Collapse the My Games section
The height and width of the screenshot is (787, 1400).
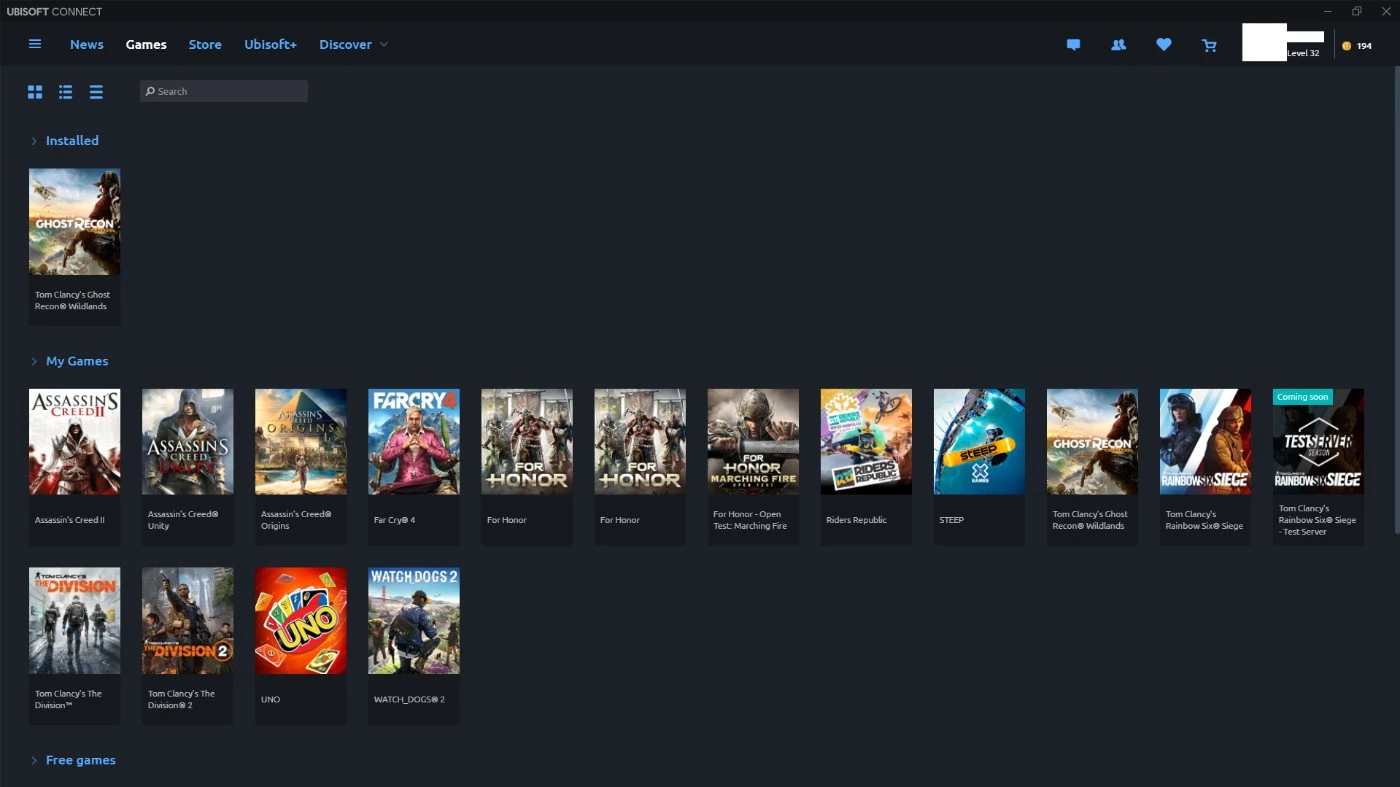[x=34, y=361]
